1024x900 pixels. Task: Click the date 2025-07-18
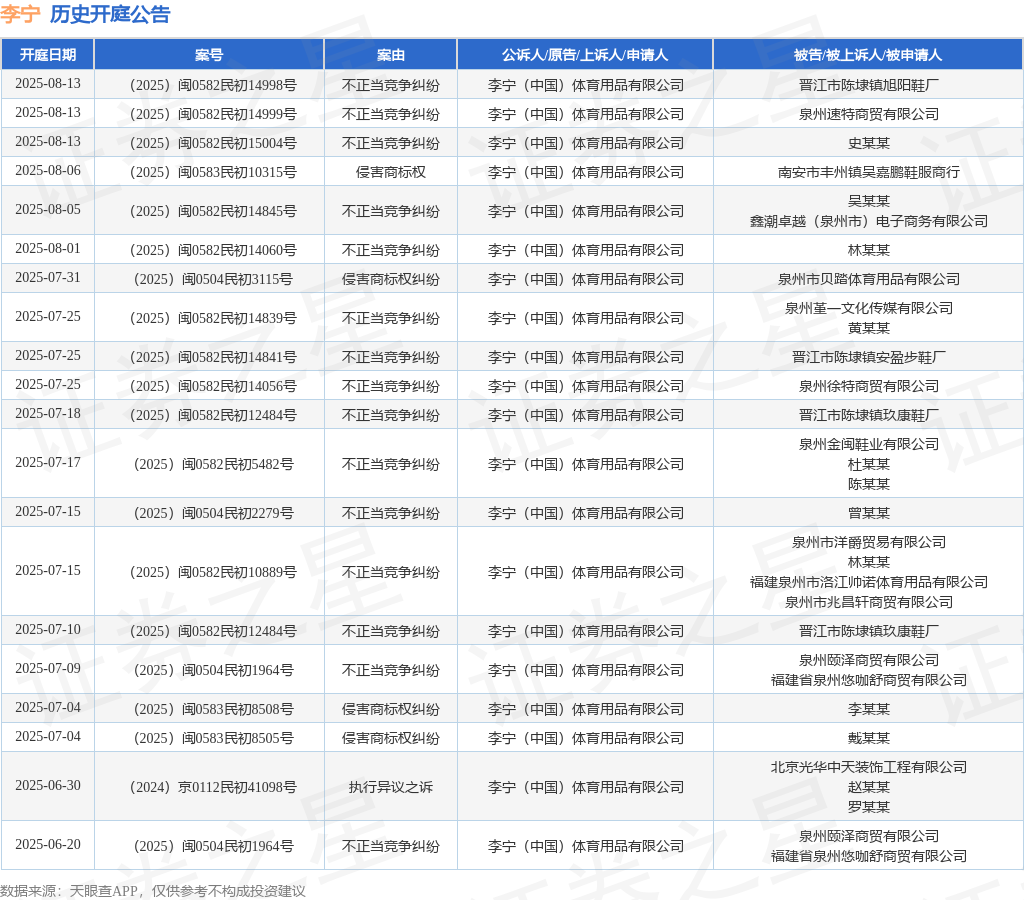[48, 413]
